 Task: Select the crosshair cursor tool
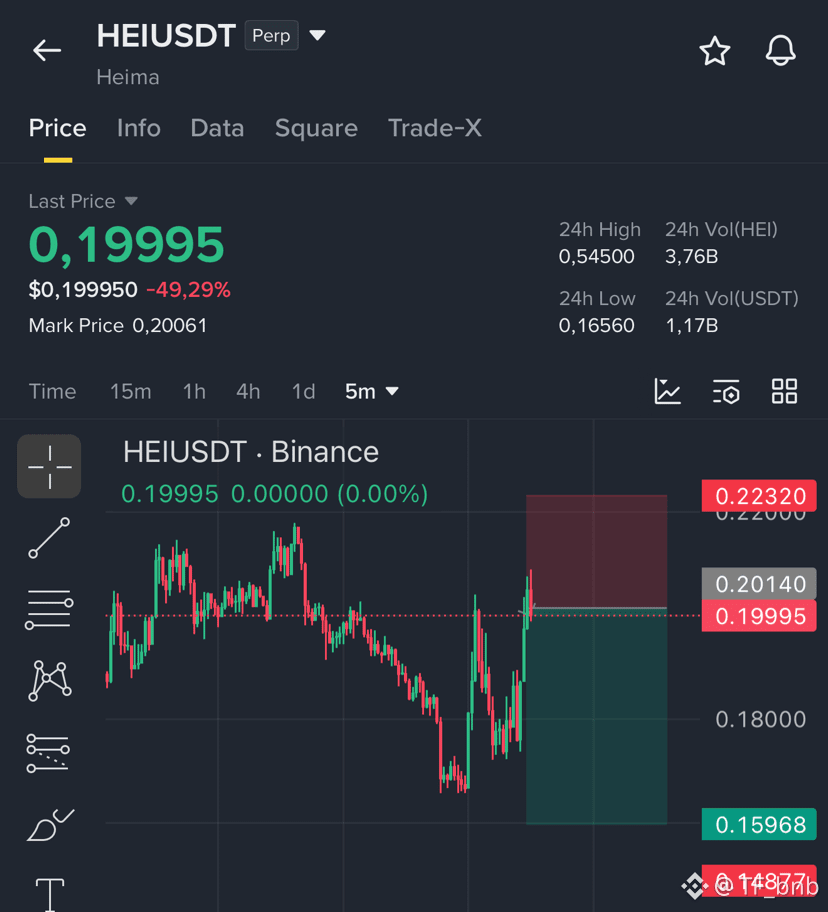[49, 466]
